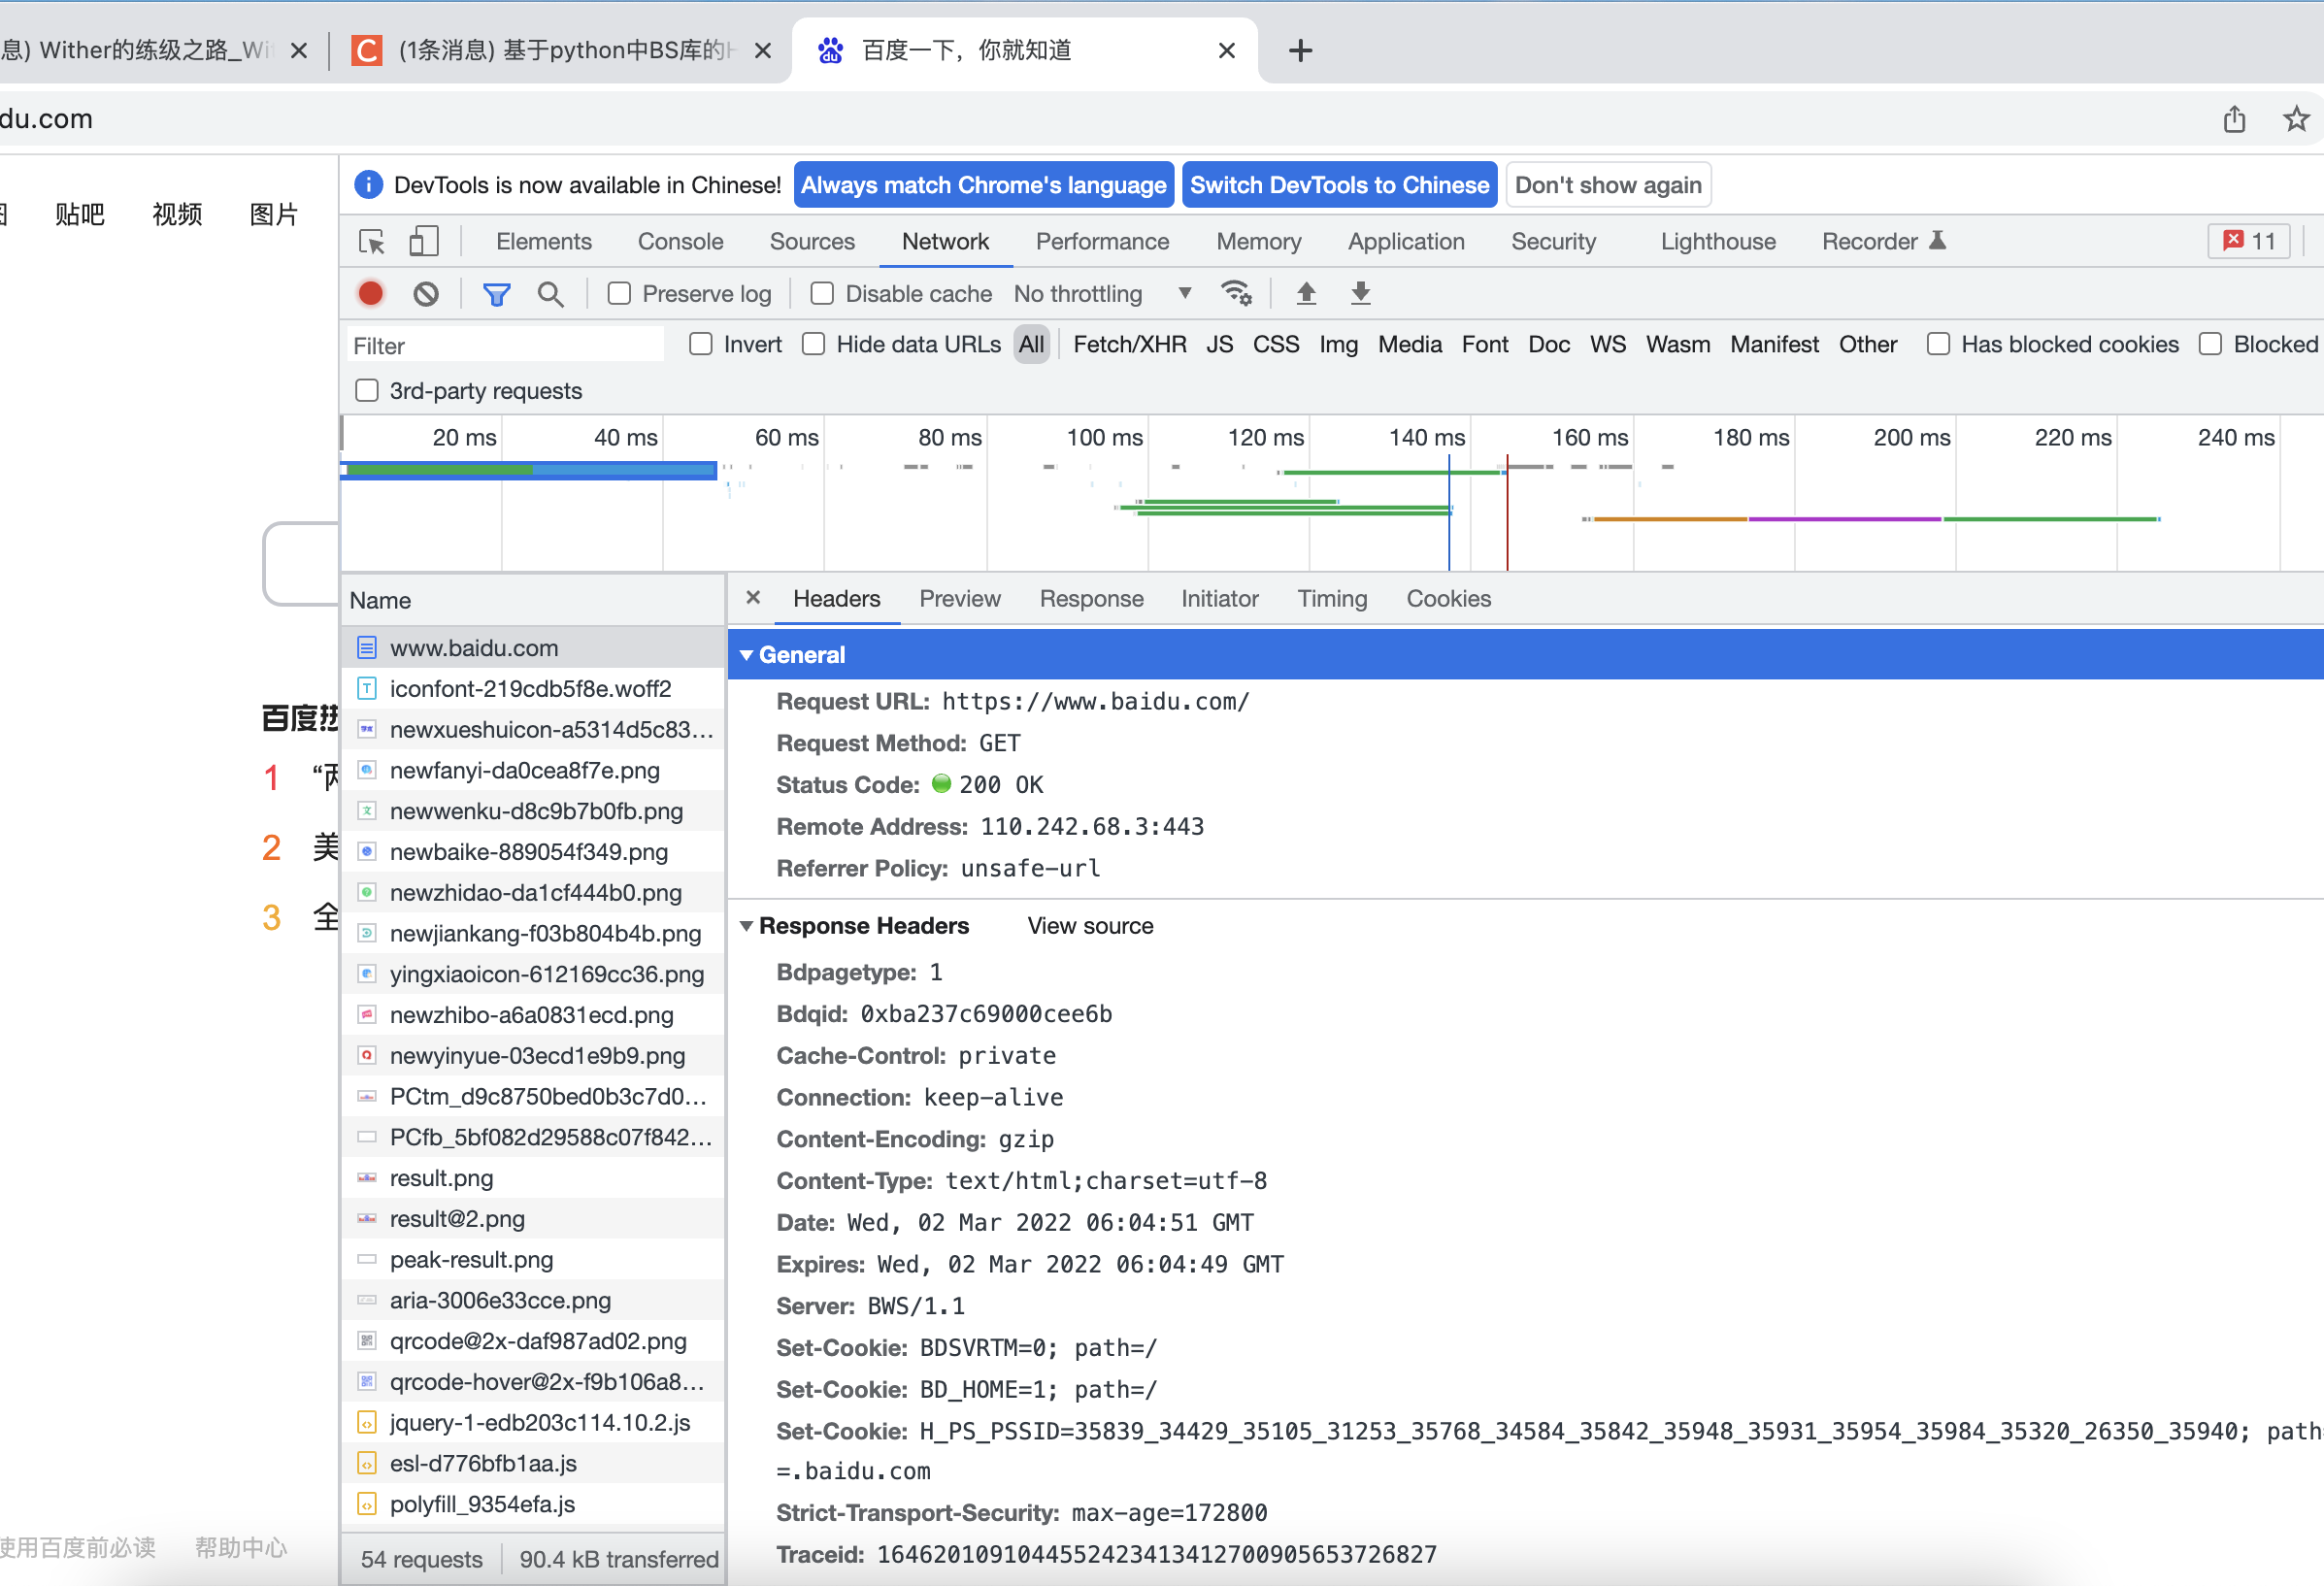Click into the Filter text field
The width and height of the screenshot is (2324, 1586).
(x=505, y=345)
